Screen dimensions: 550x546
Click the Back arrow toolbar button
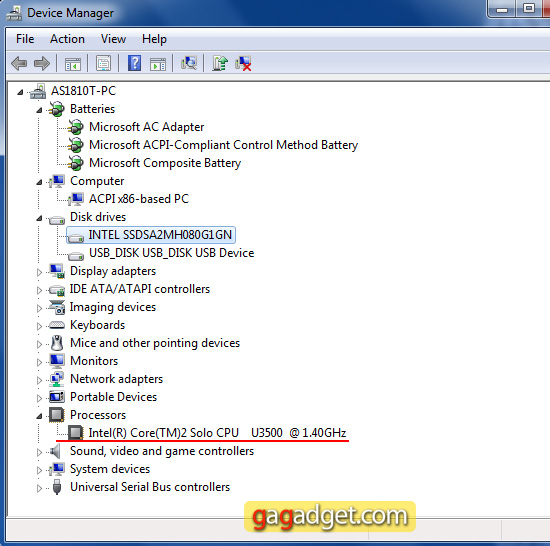[19, 63]
